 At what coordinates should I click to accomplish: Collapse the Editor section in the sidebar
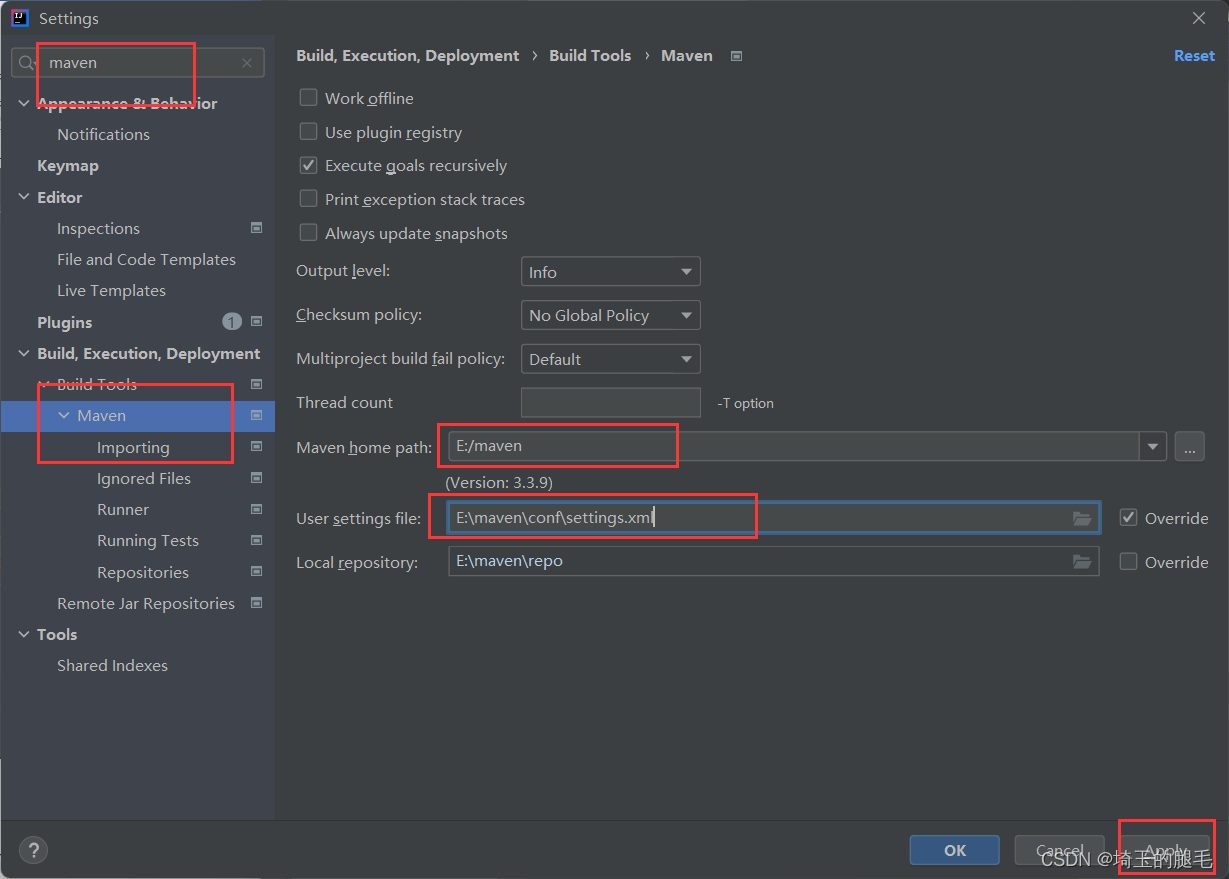point(24,197)
